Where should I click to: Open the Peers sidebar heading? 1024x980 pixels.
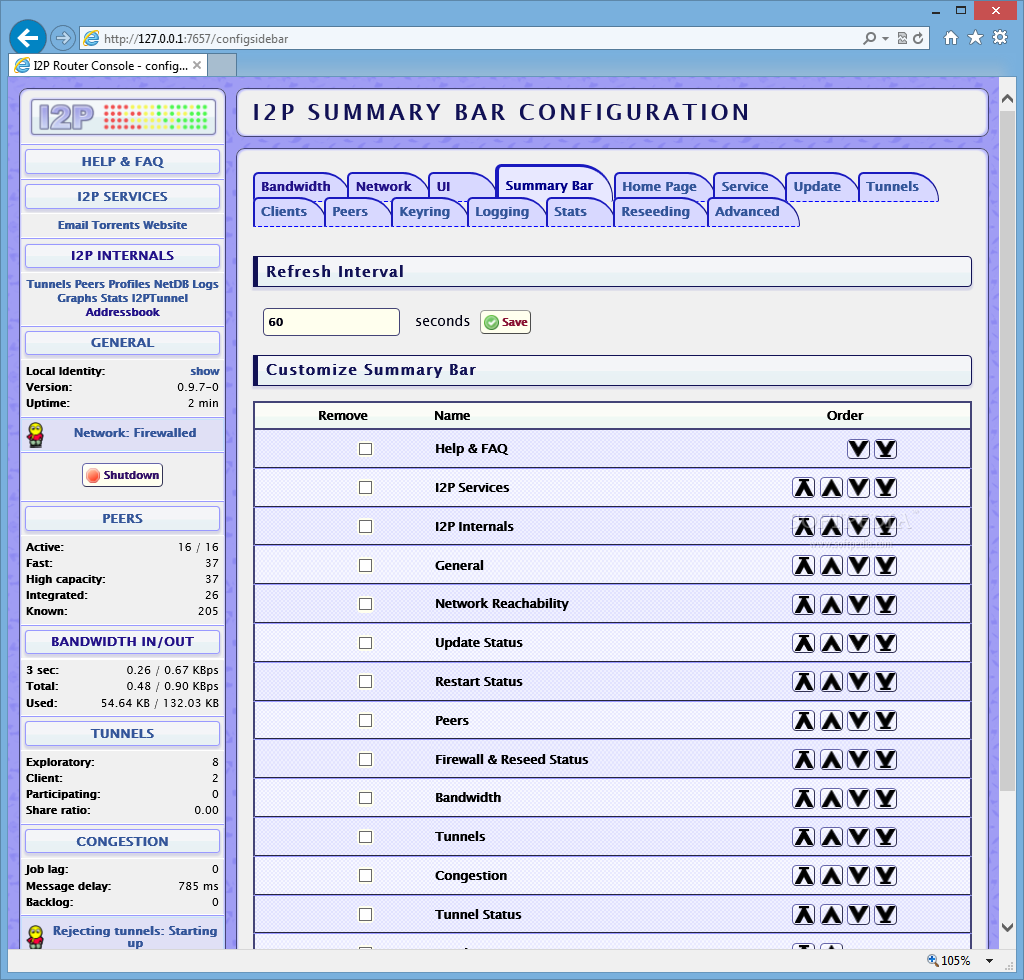123,519
